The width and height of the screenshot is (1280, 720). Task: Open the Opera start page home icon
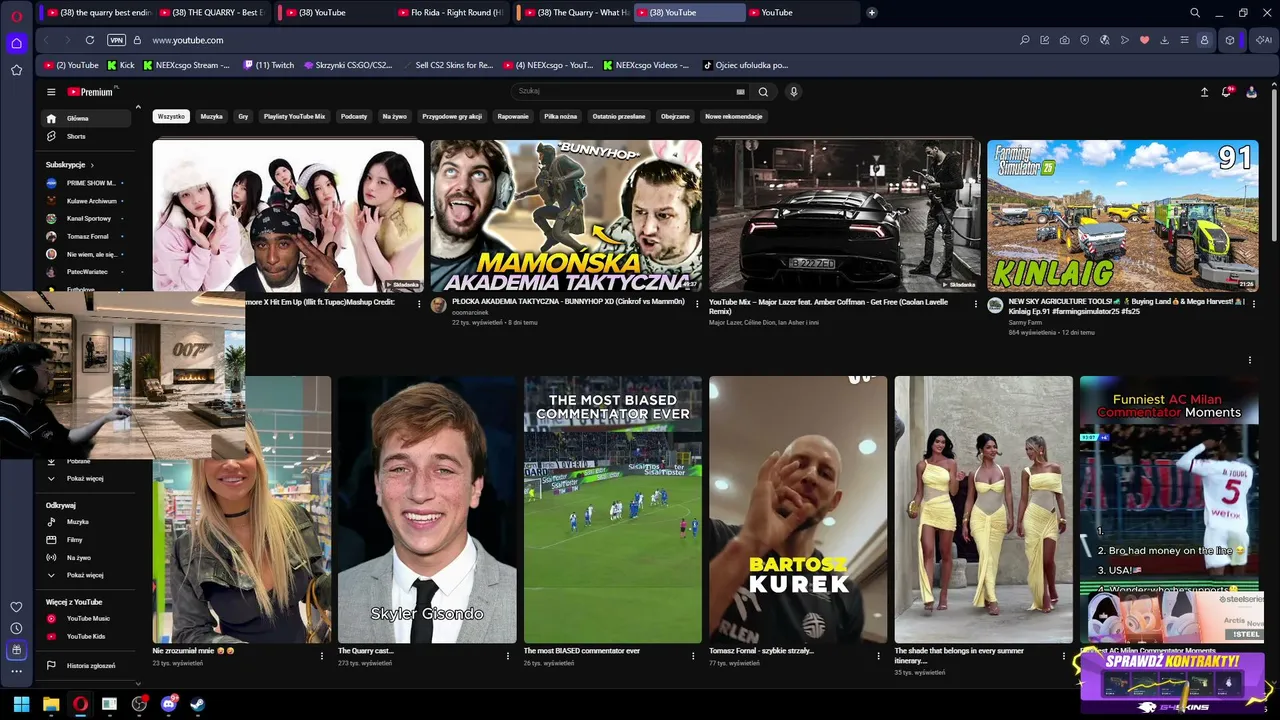pos(16,43)
